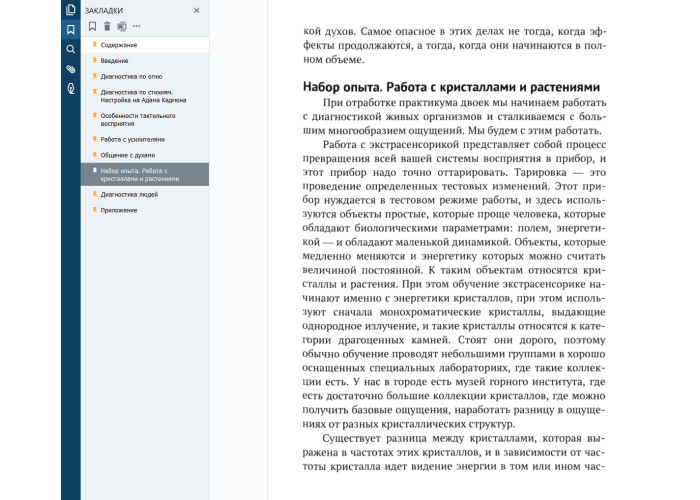Open the Attachments paperclip icon
Viewport: 700px width, 500px height.
[x=70, y=69]
